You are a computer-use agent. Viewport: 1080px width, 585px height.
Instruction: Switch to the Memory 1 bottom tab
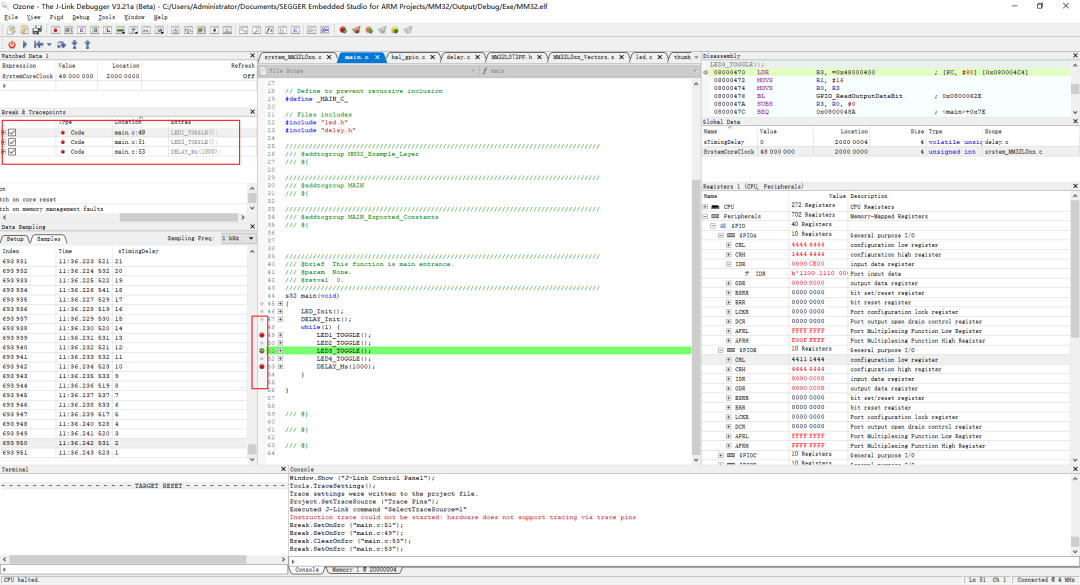coord(364,570)
